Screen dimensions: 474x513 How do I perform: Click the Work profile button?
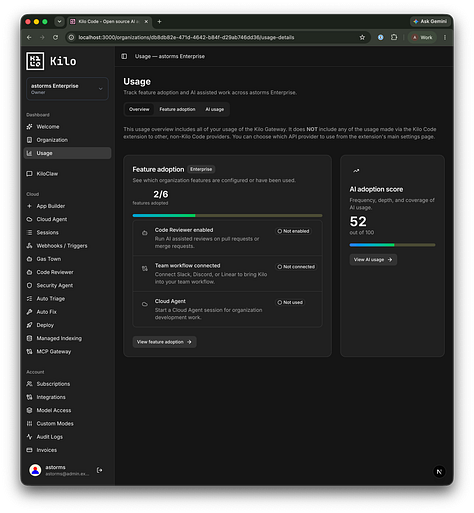click(x=422, y=37)
